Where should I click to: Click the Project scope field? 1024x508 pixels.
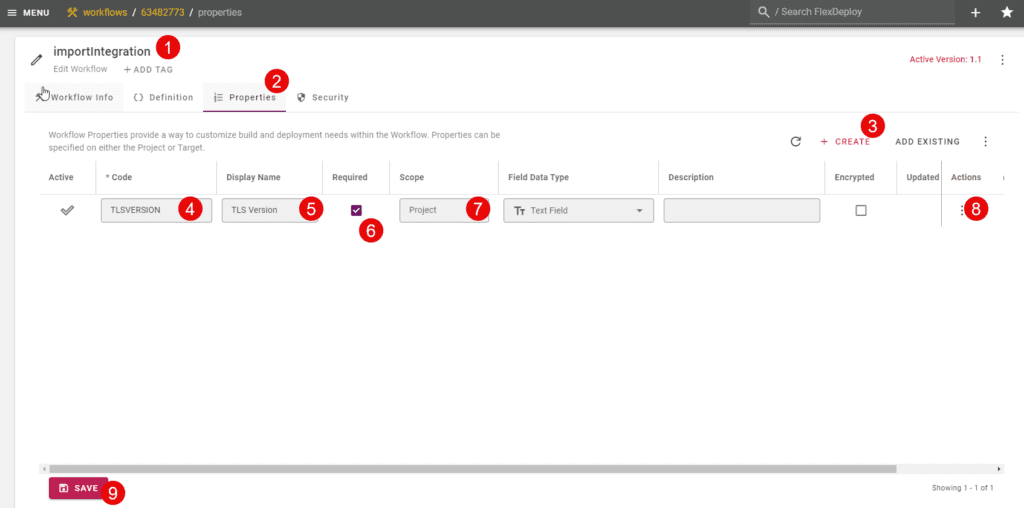pyautogui.click(x=444, y=210)
